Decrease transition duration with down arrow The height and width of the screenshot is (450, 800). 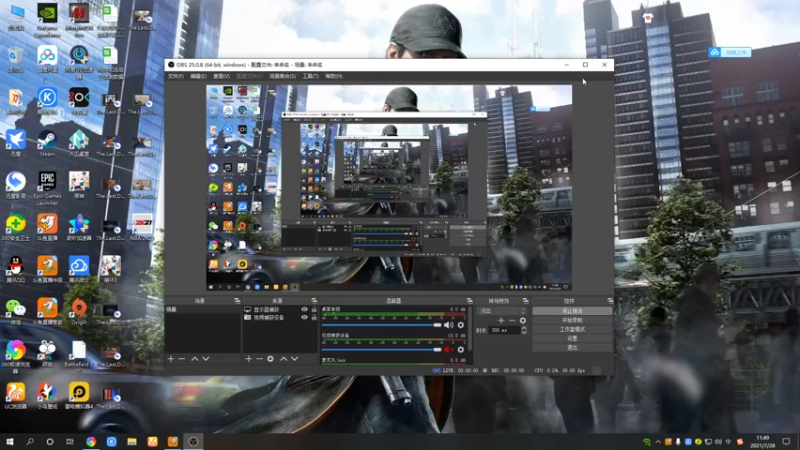(523, 332)
